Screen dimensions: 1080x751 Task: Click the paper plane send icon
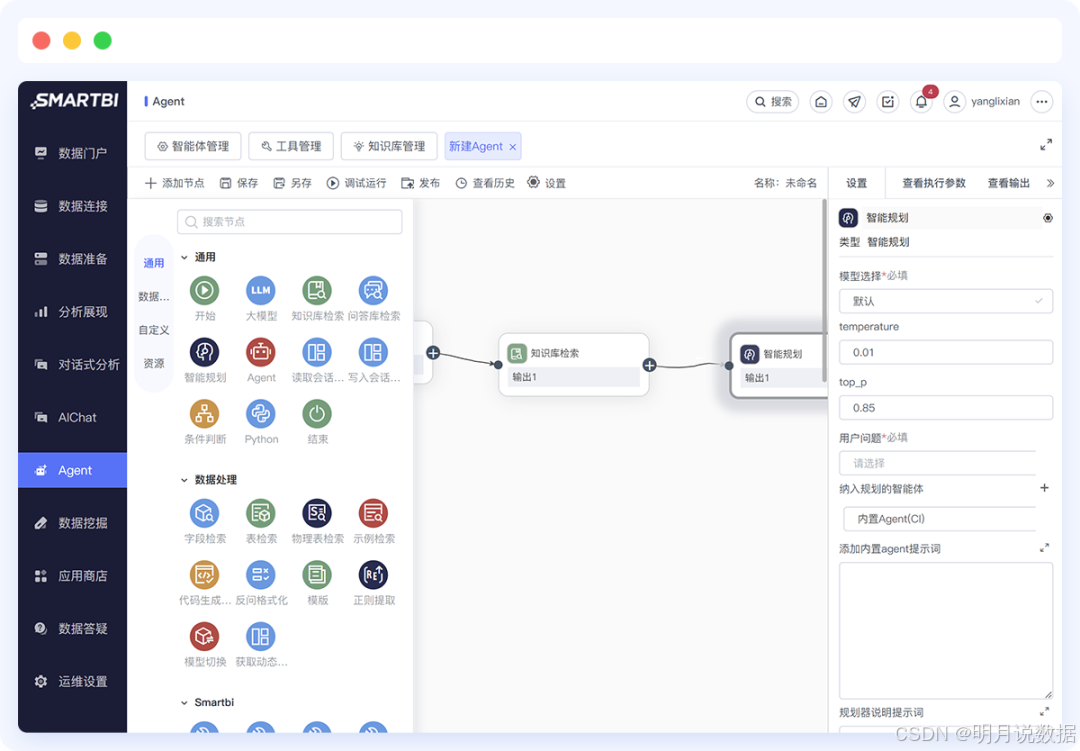[x=854, y=102]
